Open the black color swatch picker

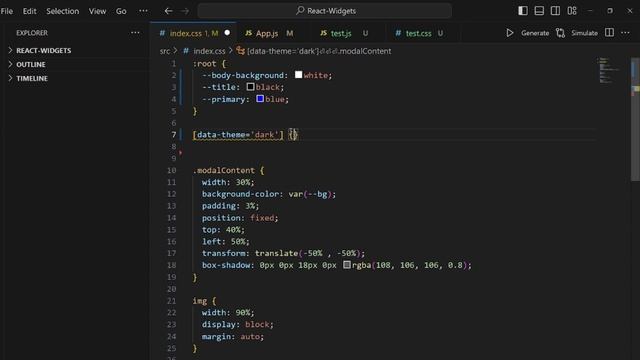[x=250, y=87]
